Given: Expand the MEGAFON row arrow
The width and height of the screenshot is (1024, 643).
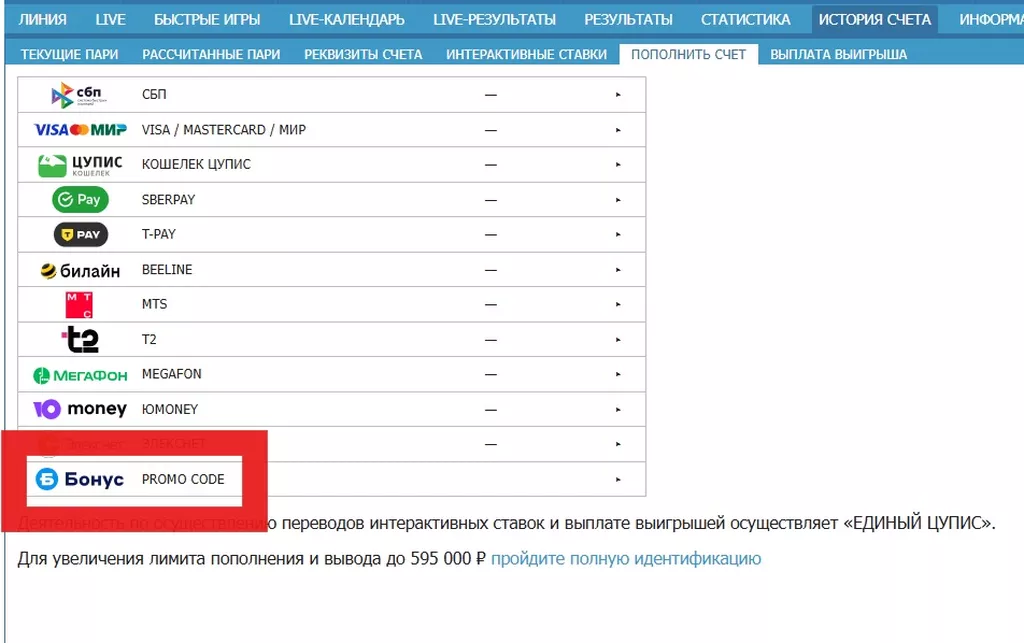Looking at the screenshot, I should click(x=618, y=374).
